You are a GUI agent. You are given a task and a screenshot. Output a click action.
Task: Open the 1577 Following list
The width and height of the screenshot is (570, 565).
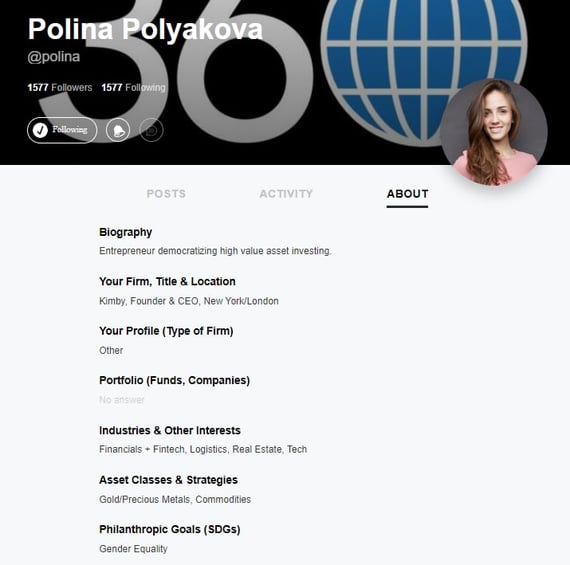133,88
